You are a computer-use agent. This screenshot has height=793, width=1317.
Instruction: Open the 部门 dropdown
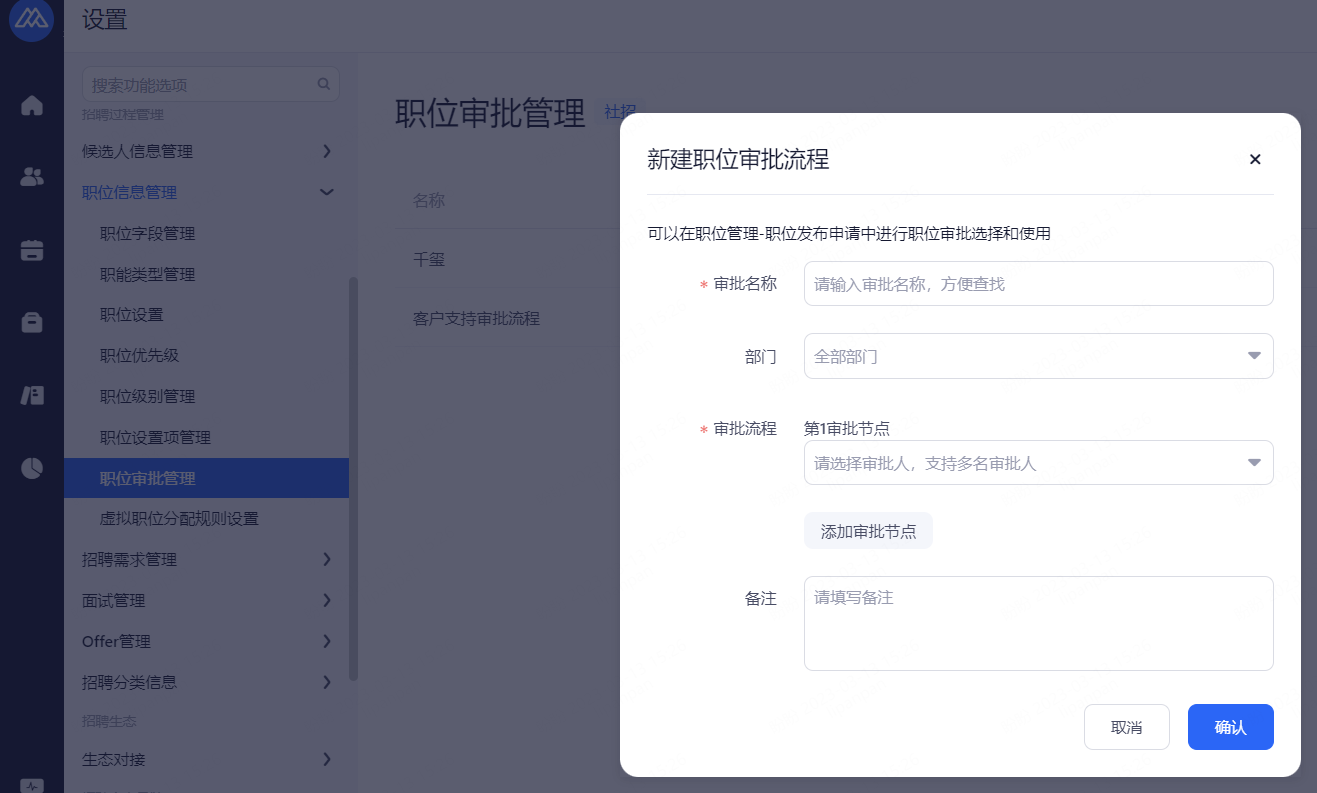coord(1038,356)
